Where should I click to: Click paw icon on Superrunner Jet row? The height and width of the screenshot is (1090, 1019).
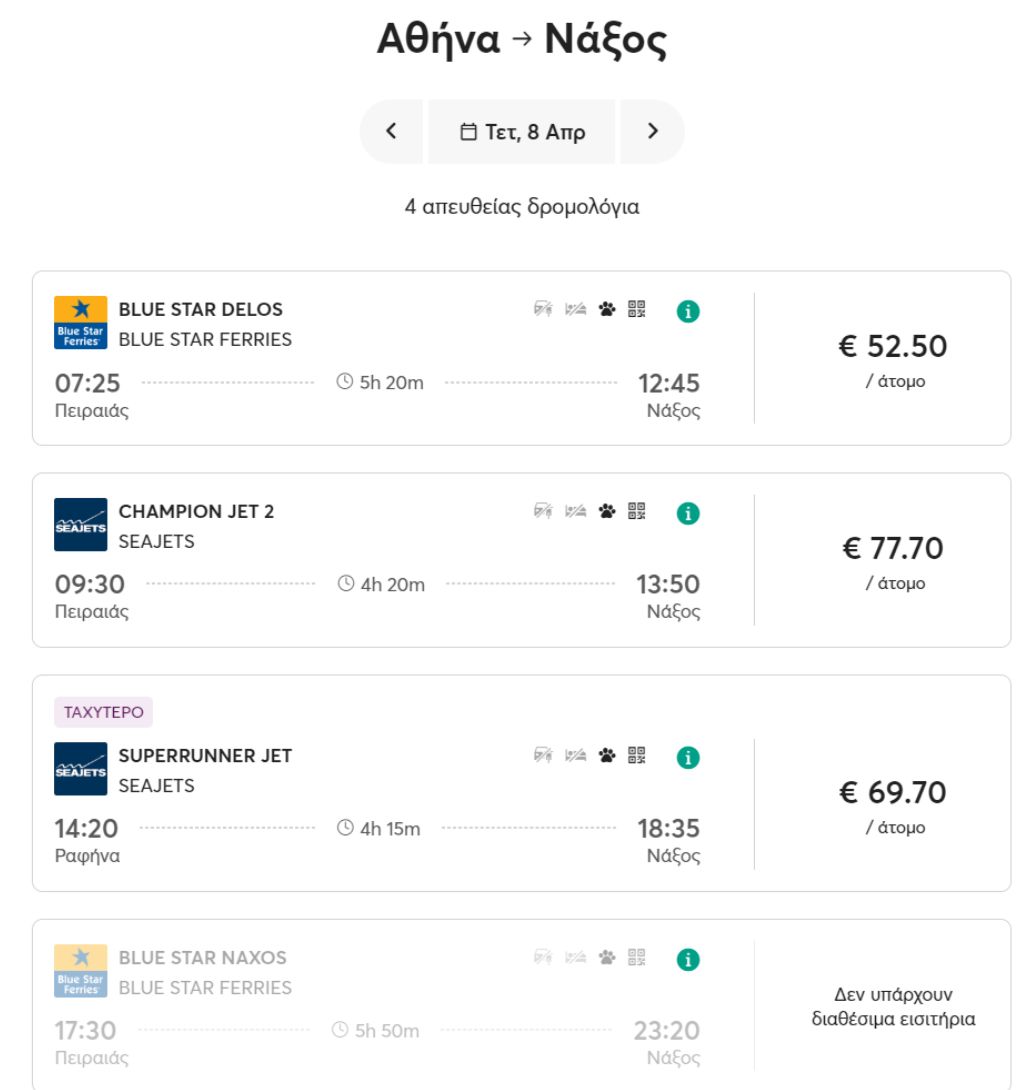pyautogui.click(x=607, y=756)
